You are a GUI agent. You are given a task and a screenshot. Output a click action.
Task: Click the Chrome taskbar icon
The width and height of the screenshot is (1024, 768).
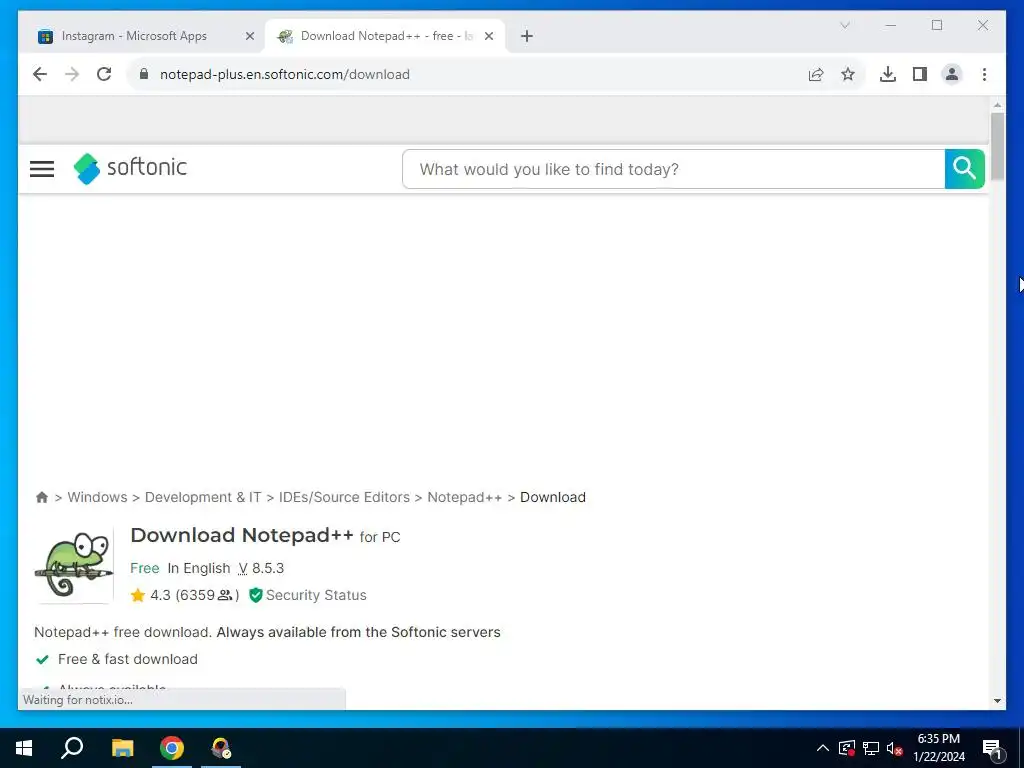point(172,748)
